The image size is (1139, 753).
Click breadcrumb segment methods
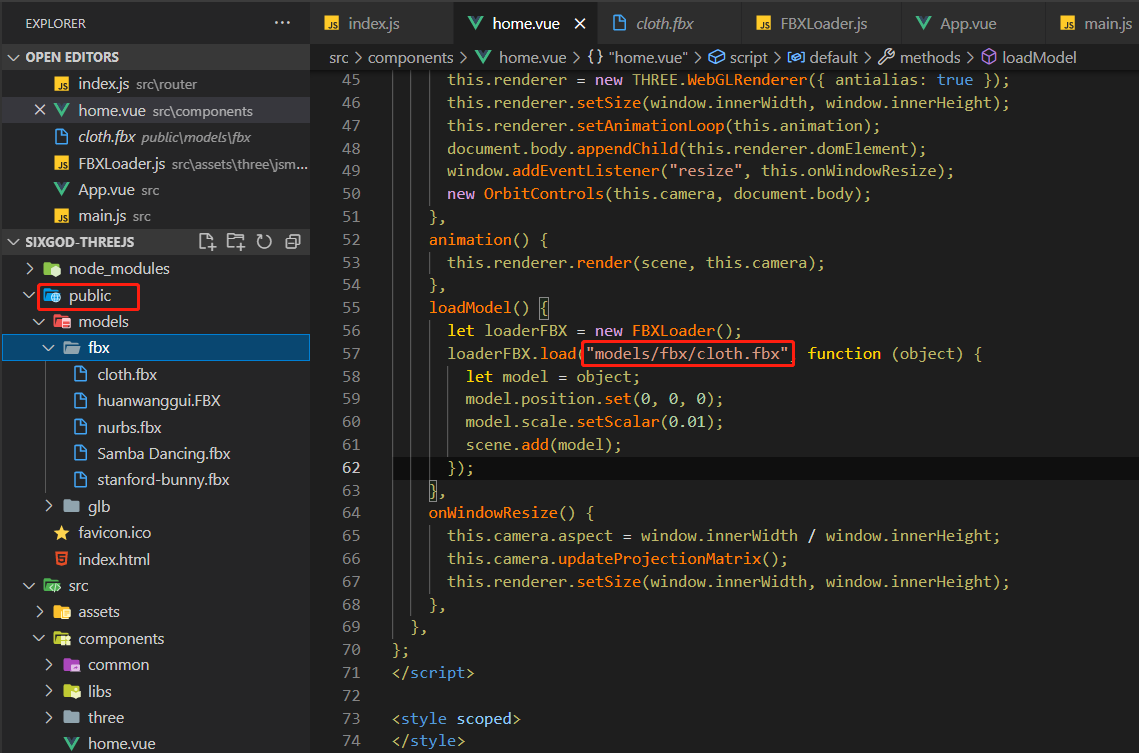click(920, 57)
